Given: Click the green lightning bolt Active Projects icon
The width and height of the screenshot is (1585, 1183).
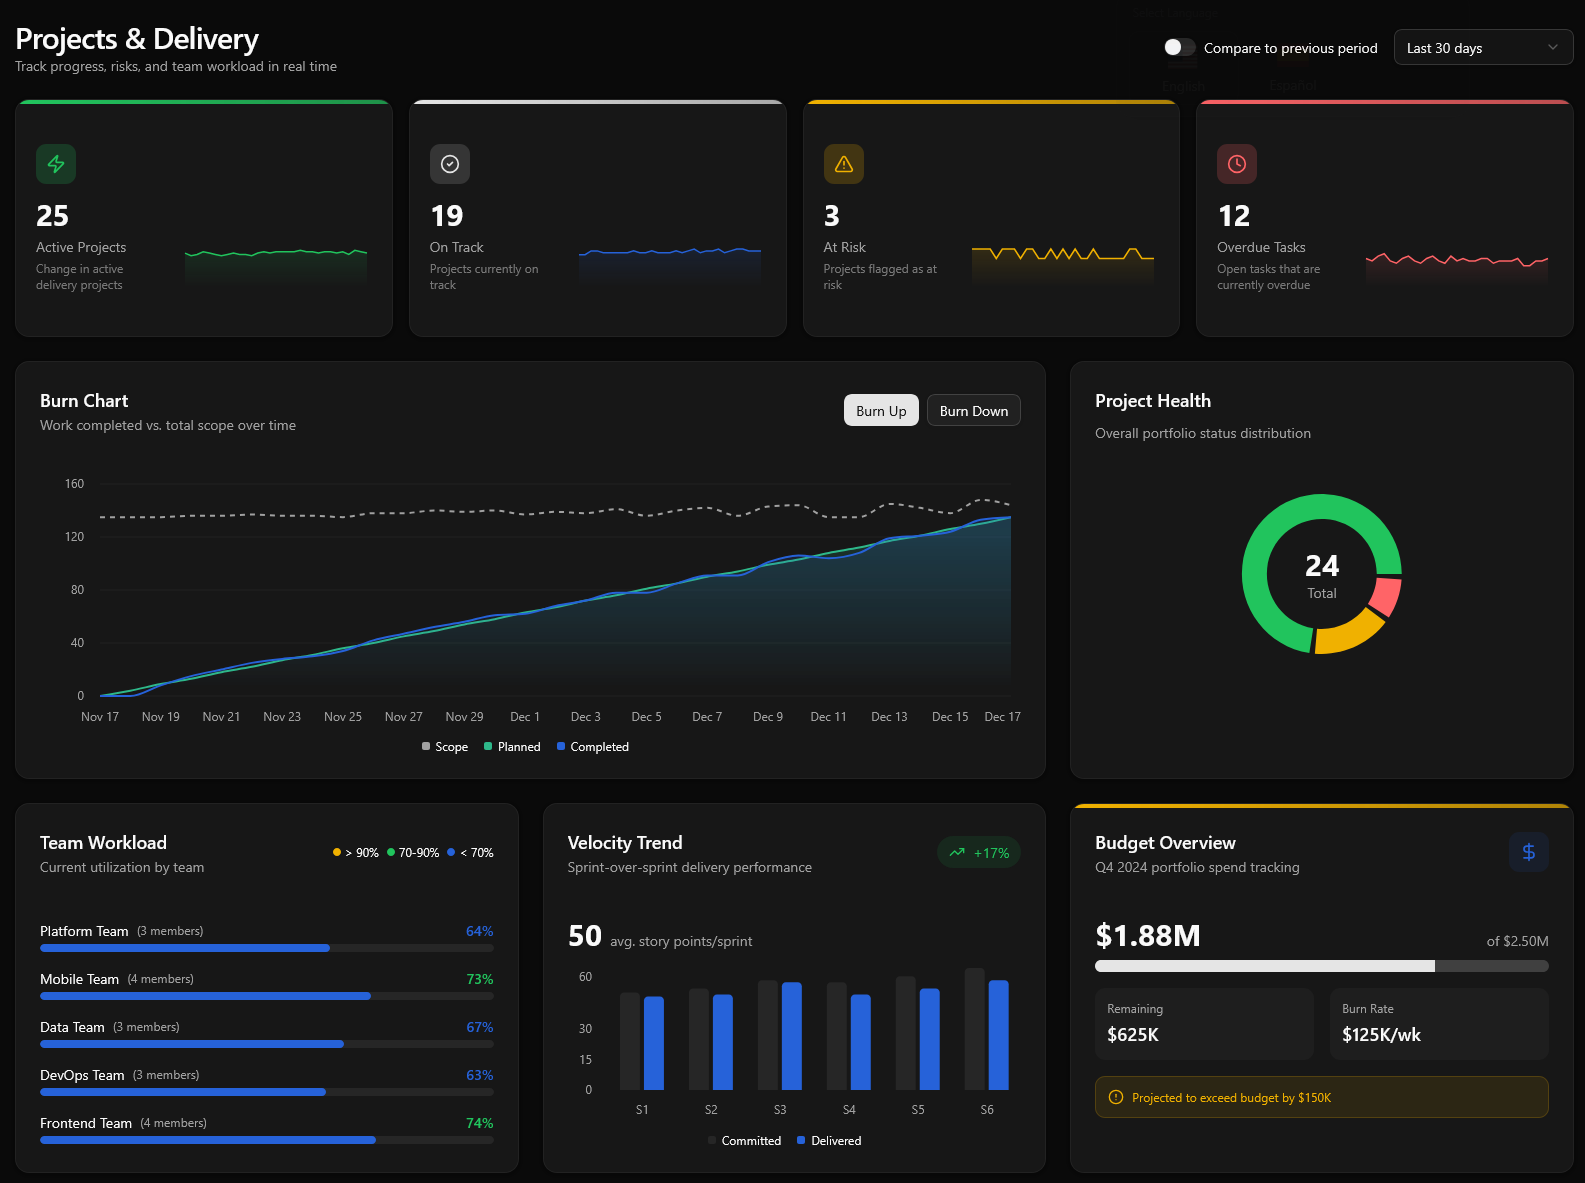Looking at the screenshot, I should click(56, 164).
